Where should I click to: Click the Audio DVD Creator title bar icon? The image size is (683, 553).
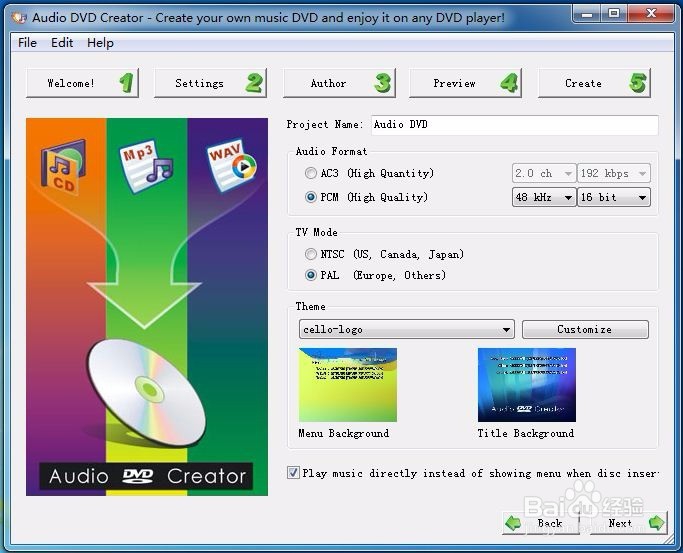pyautogui.click(x=19, y=18)
